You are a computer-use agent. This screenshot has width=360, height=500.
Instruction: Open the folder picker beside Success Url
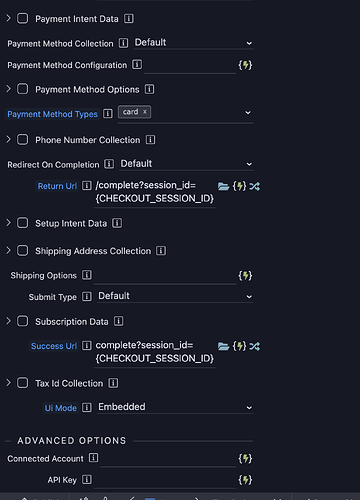pyautogui.click(x=223, y=346)
